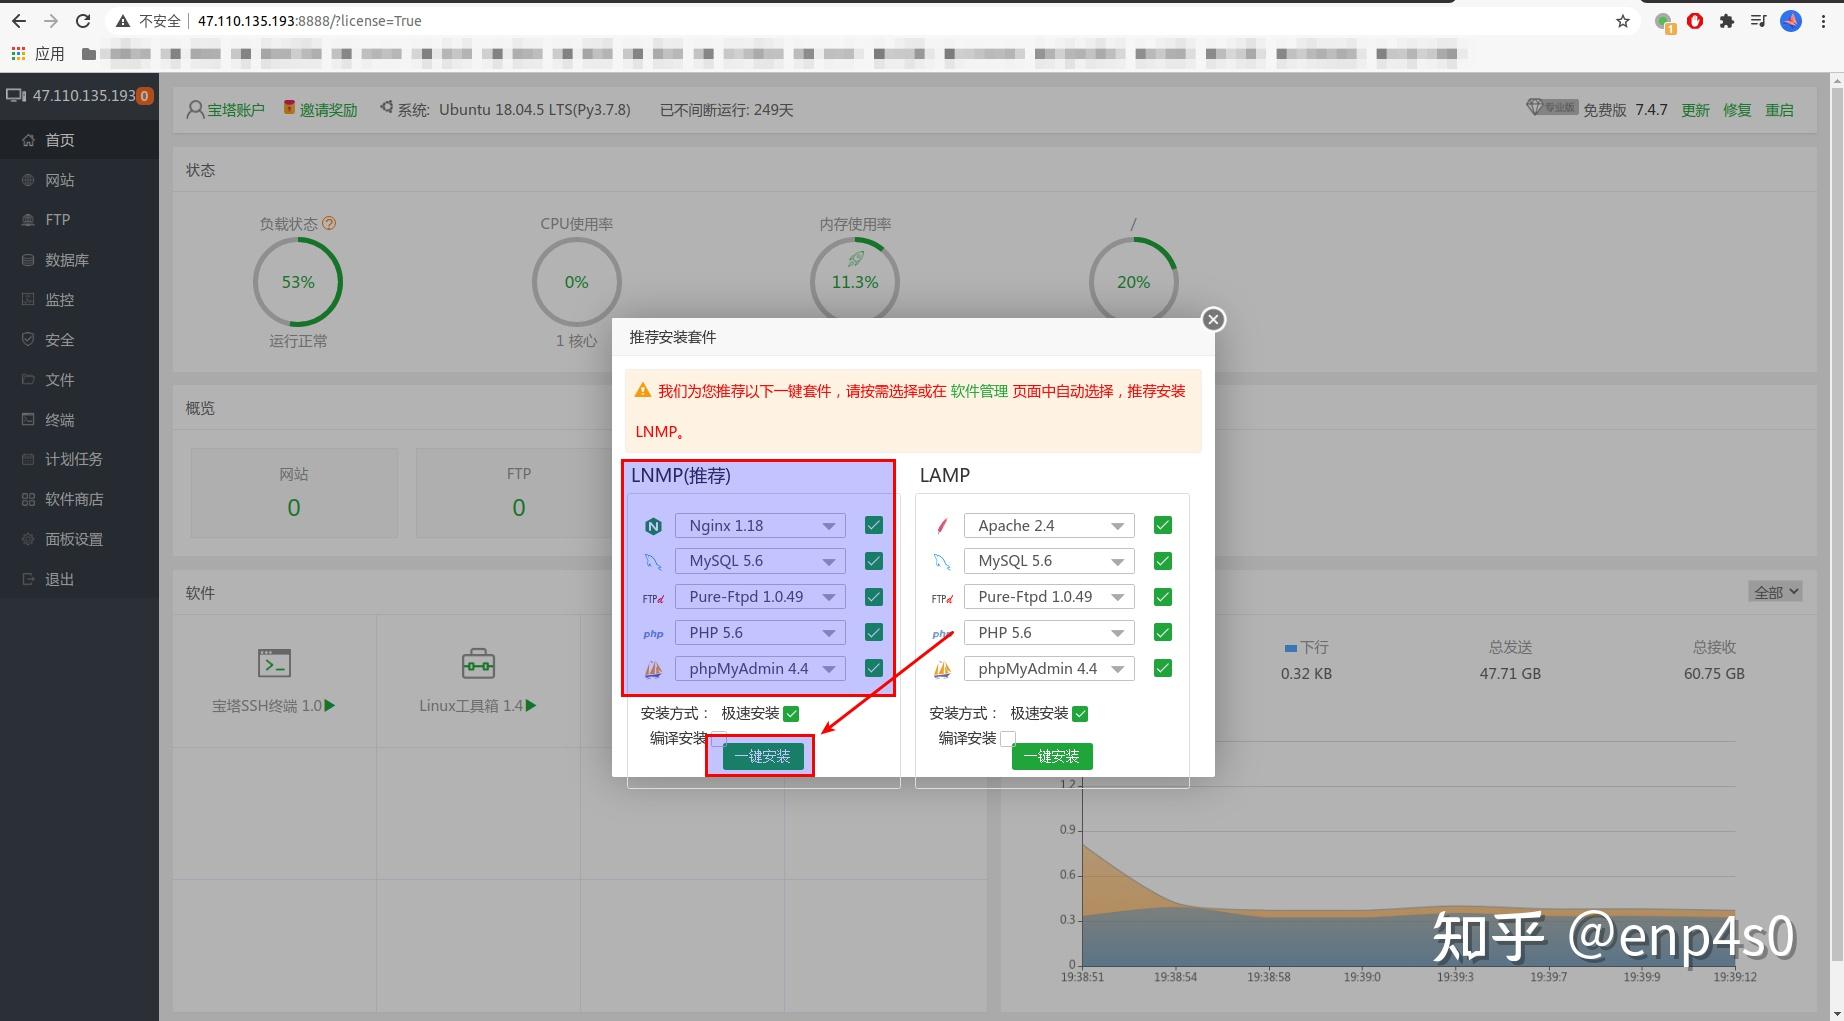Open the browser profile avatar

click(1791, 21)
